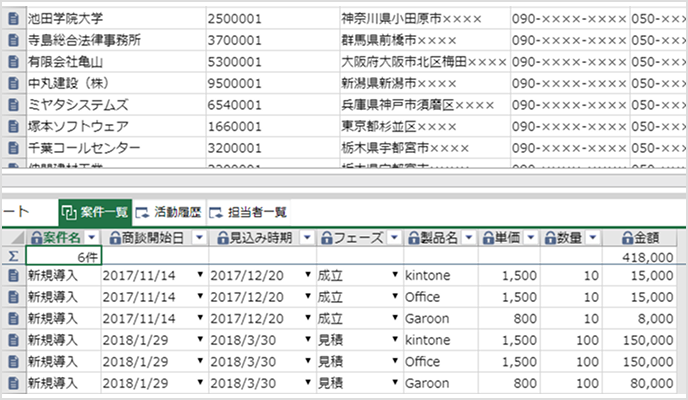
Task: Expand 成立 phase dropdown in Garoon 8,000 row
Action: click(x=395, y=318)
